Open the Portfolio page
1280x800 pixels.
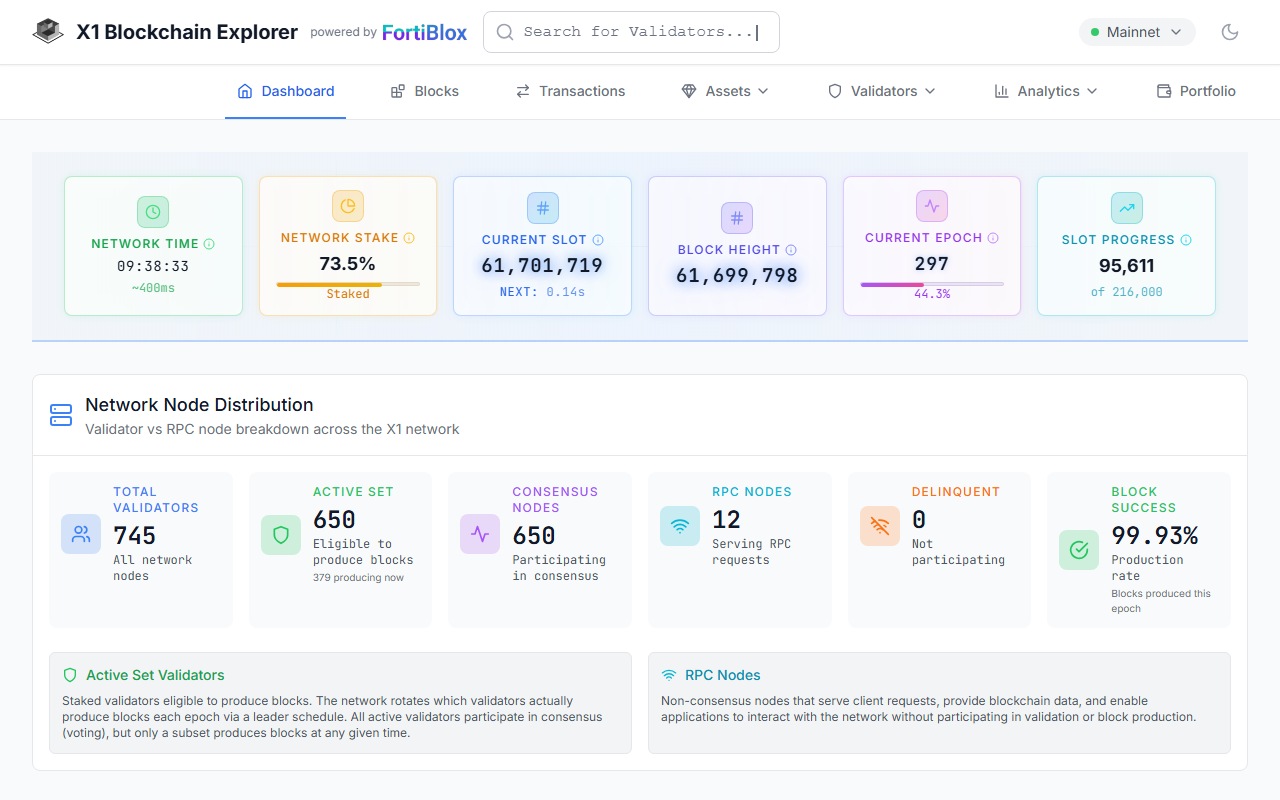[1196, 91]
